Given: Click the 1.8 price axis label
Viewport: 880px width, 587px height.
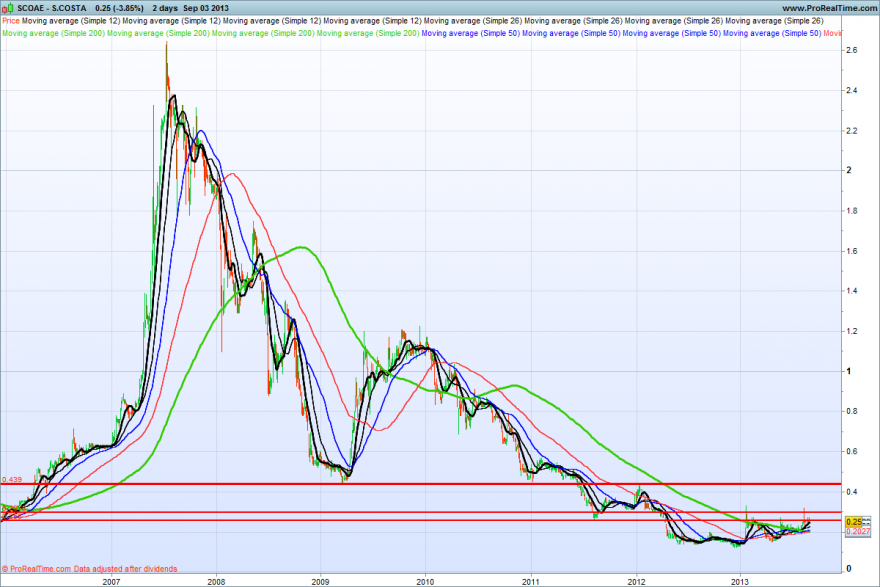Looking at the screenshot, I should click(x=851, y=211).
